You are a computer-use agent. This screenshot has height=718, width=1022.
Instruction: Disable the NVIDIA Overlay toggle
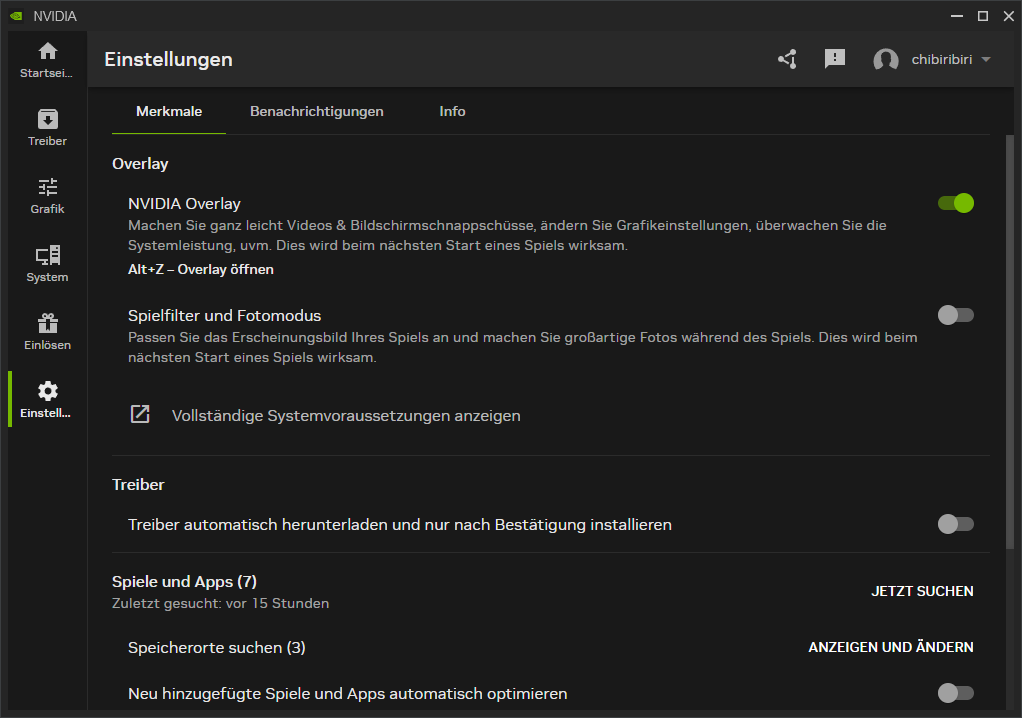tap(955, 203)
